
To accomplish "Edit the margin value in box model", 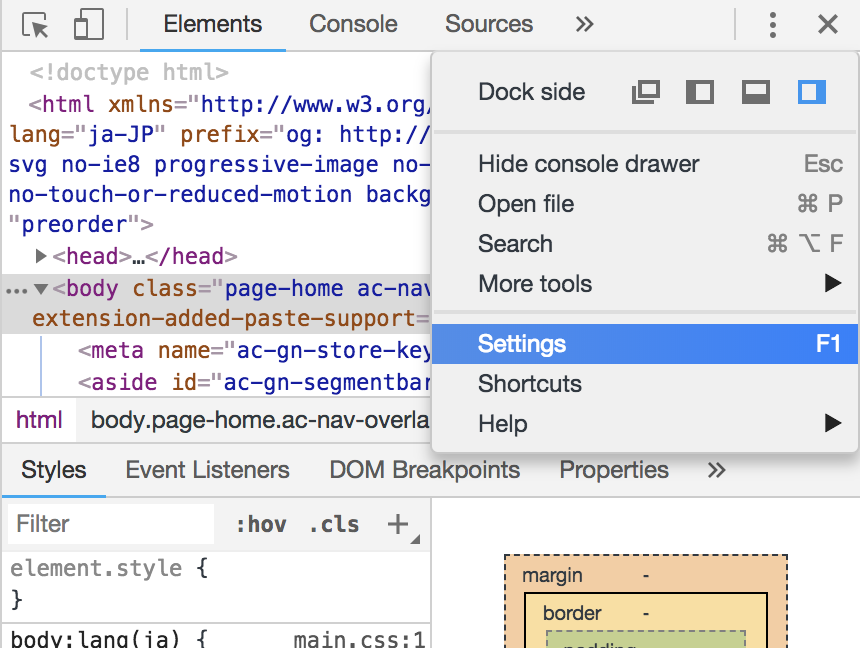I will pyautogui.click(x=646, y=576).
